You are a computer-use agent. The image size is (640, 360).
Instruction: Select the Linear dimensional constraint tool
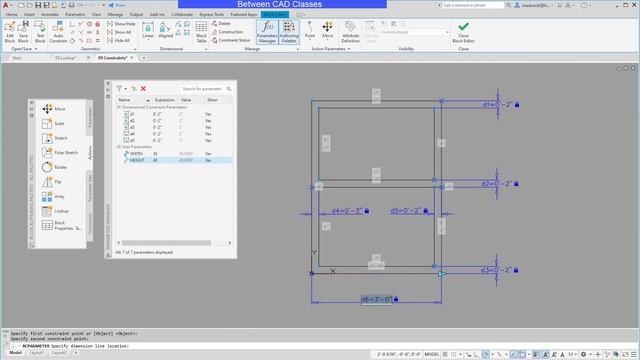point(148,30)
